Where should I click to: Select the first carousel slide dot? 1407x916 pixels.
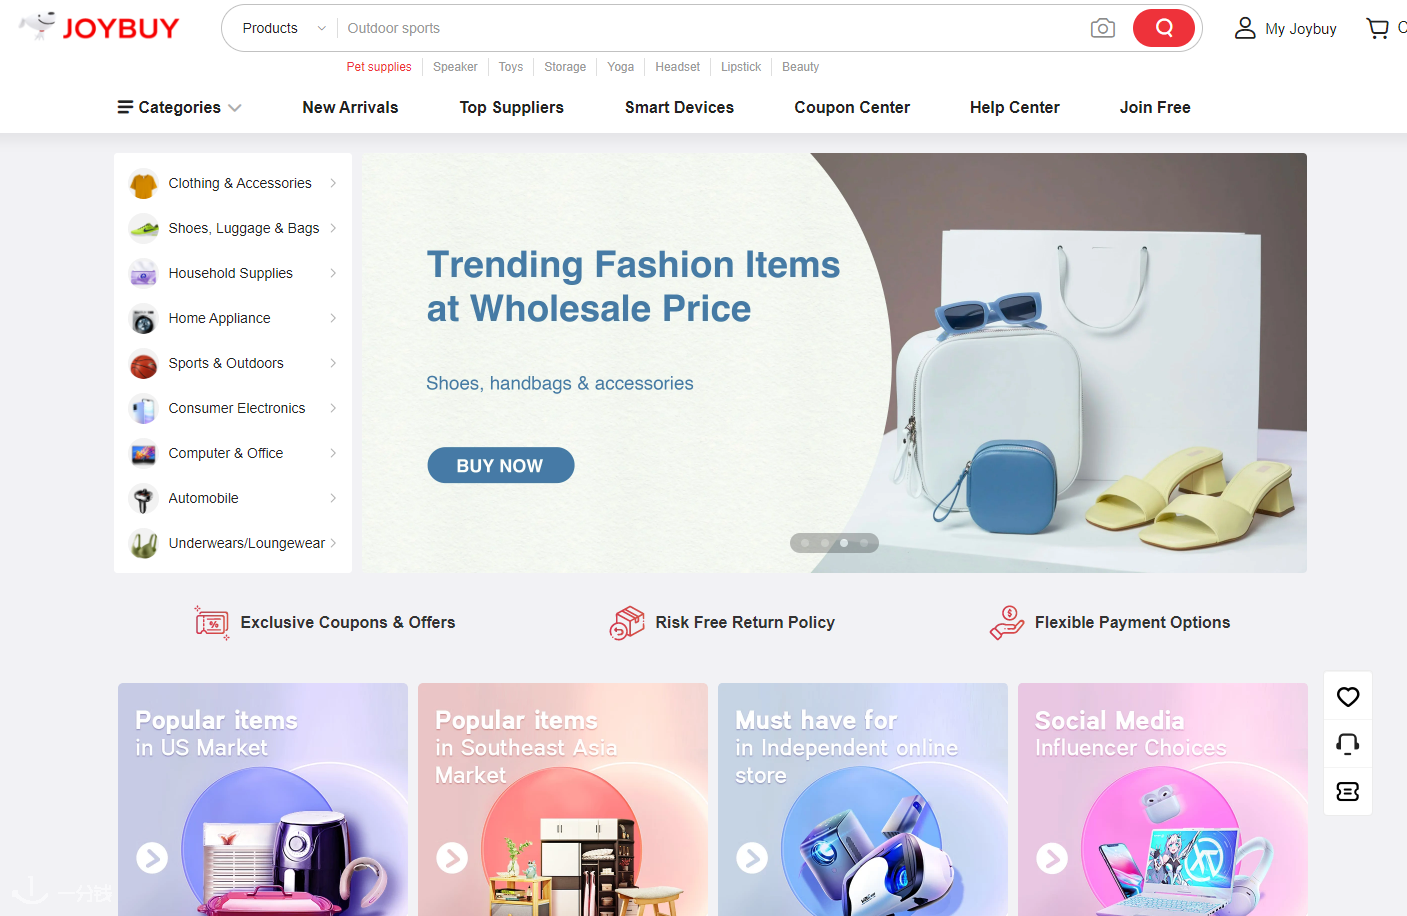(805, 543)
